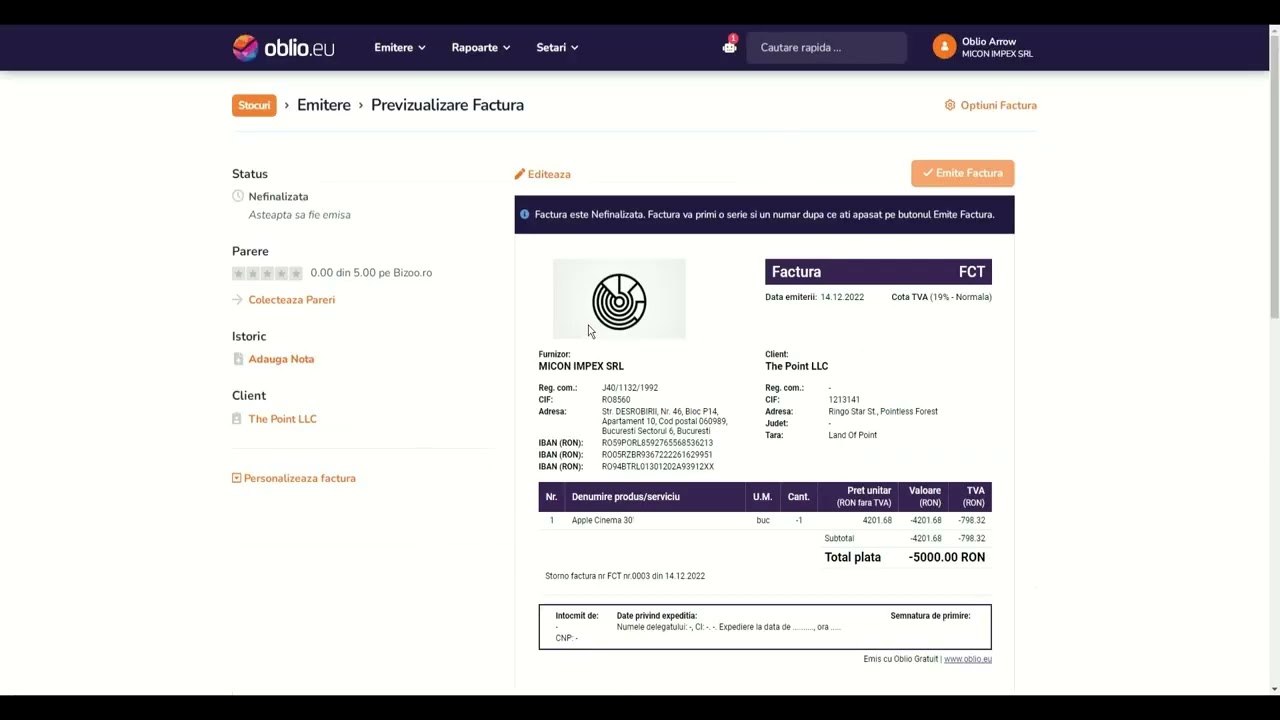Click the Apple Cinema 30' product row
This screenshot has width=1280, height=720.
point(765,520)
